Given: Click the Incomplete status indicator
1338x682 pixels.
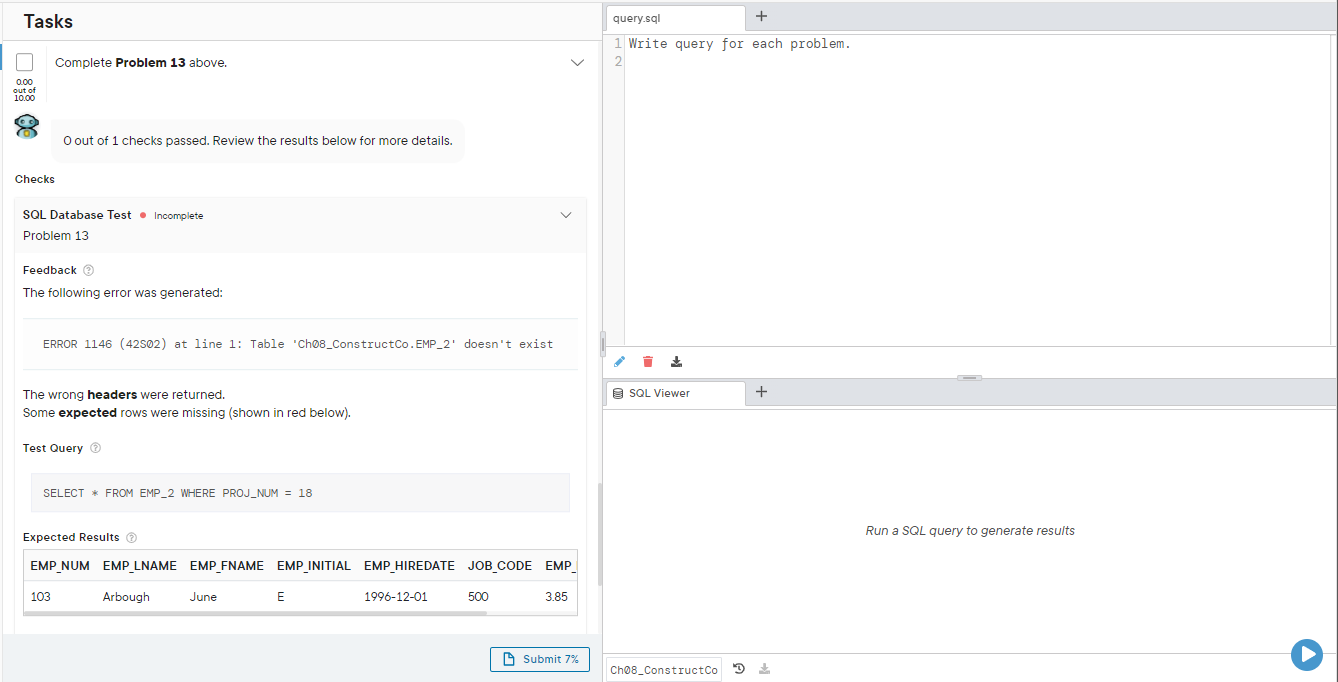Looking at the screenshot, I should pos(172,215).
